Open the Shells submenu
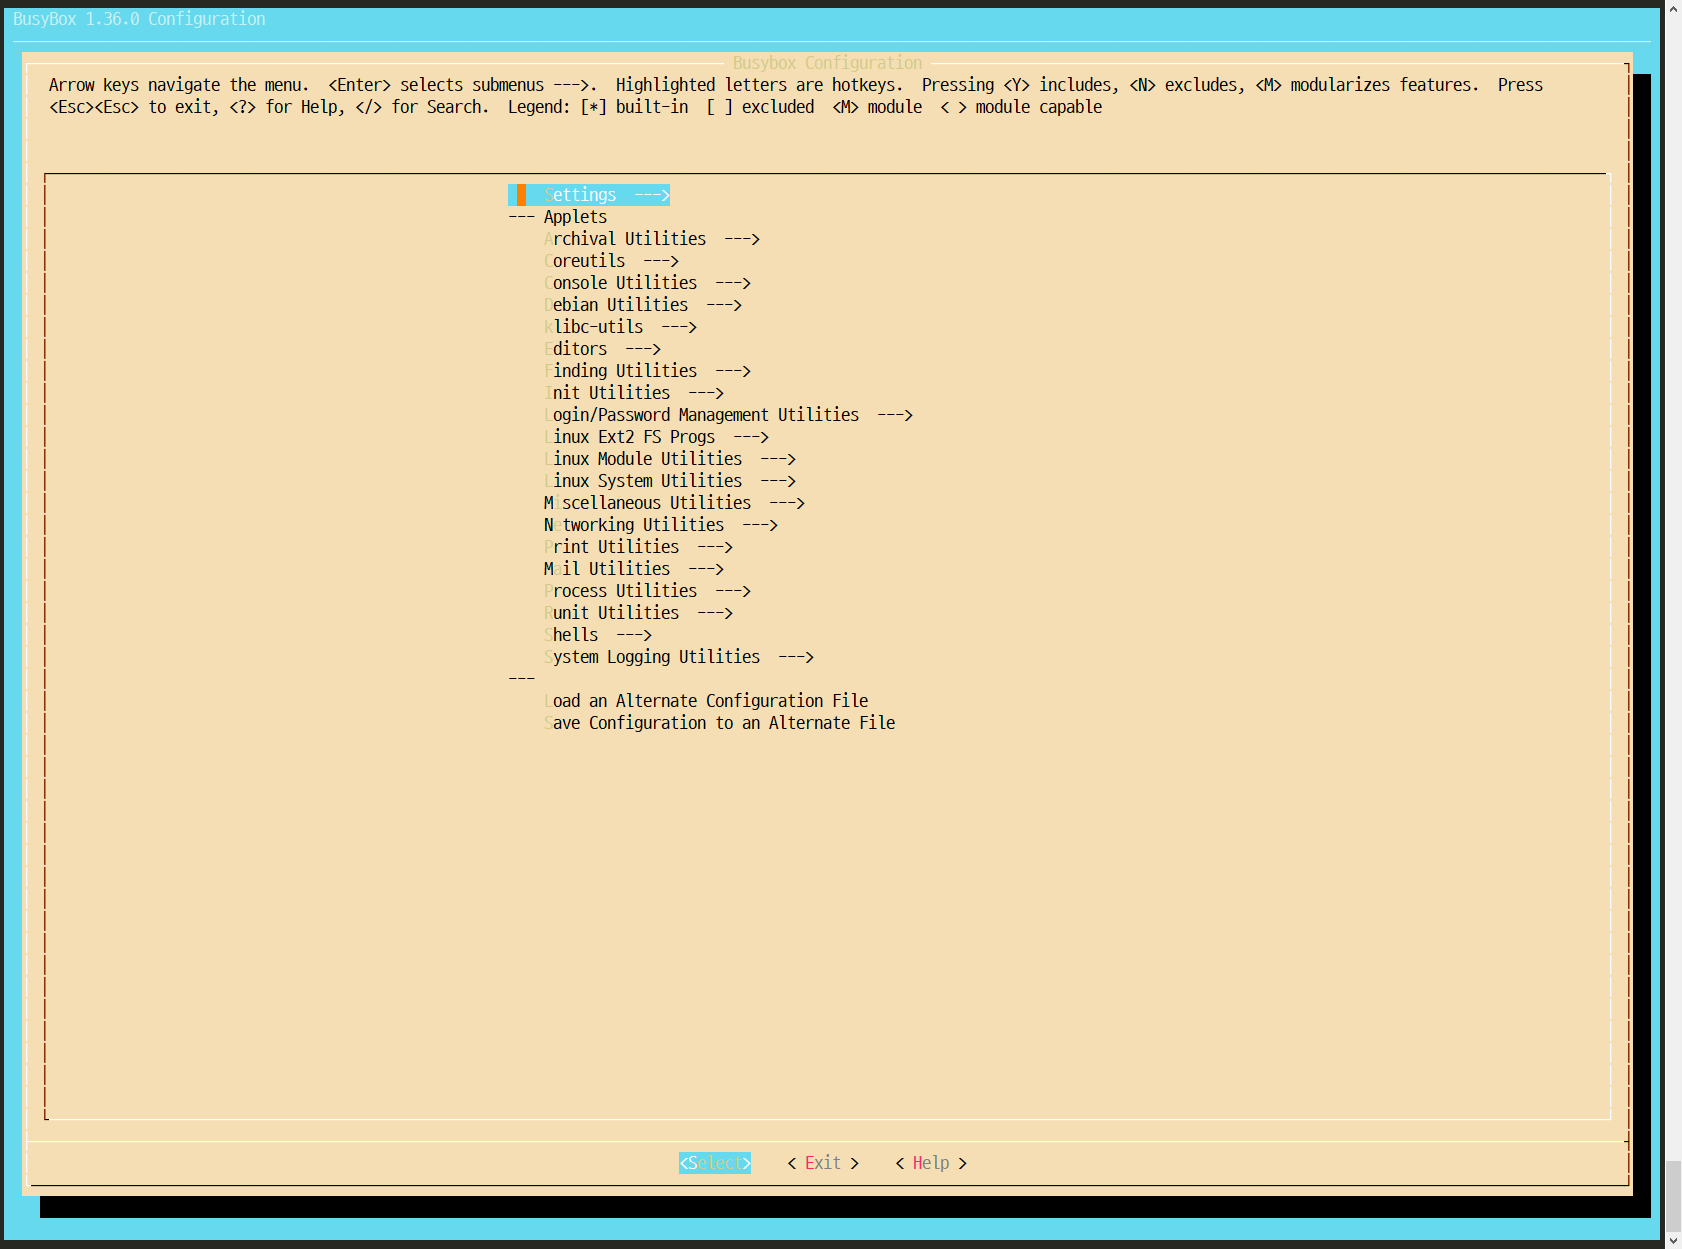1682x1249 pixels. [598, 635]
